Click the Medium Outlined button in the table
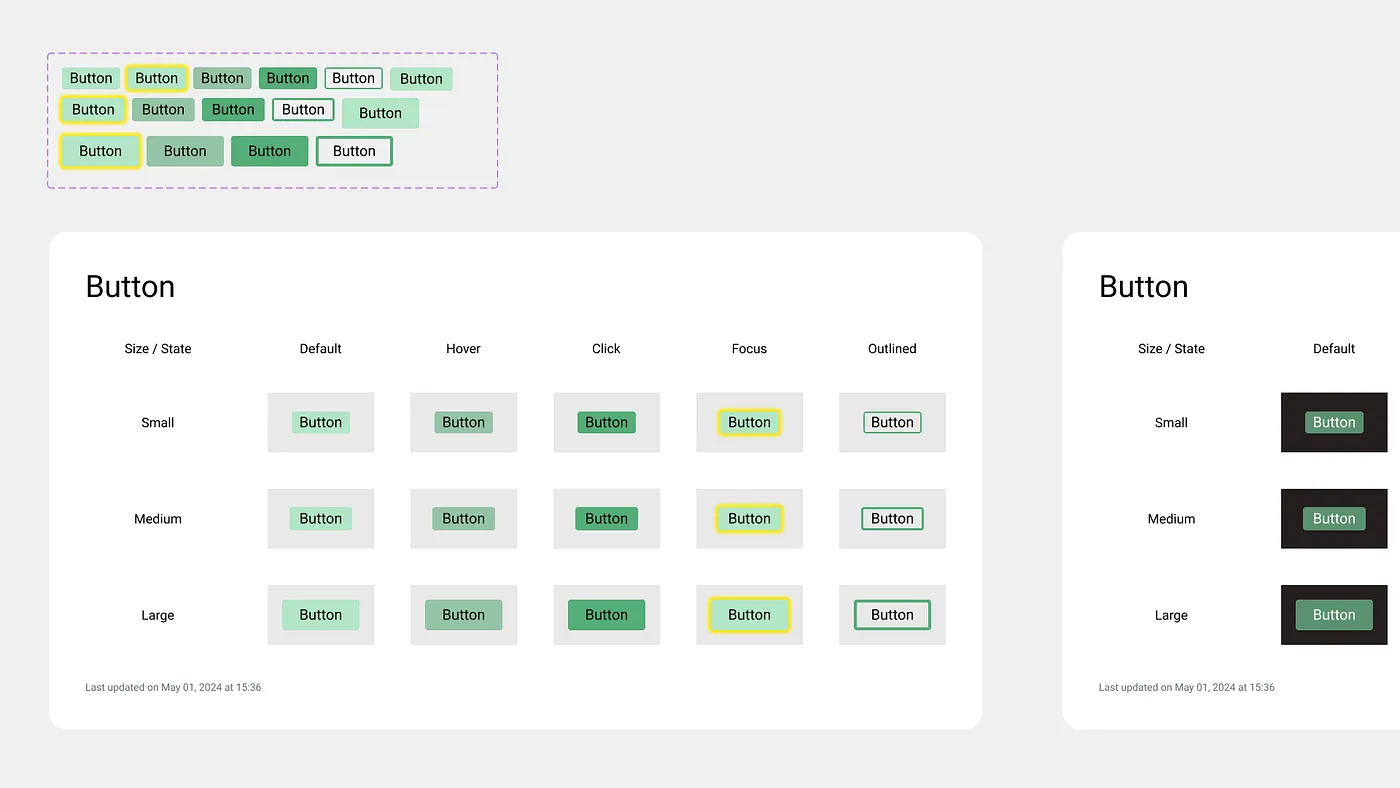The height and width of the screenshot is (788, 1400). [x=892, y=518]
